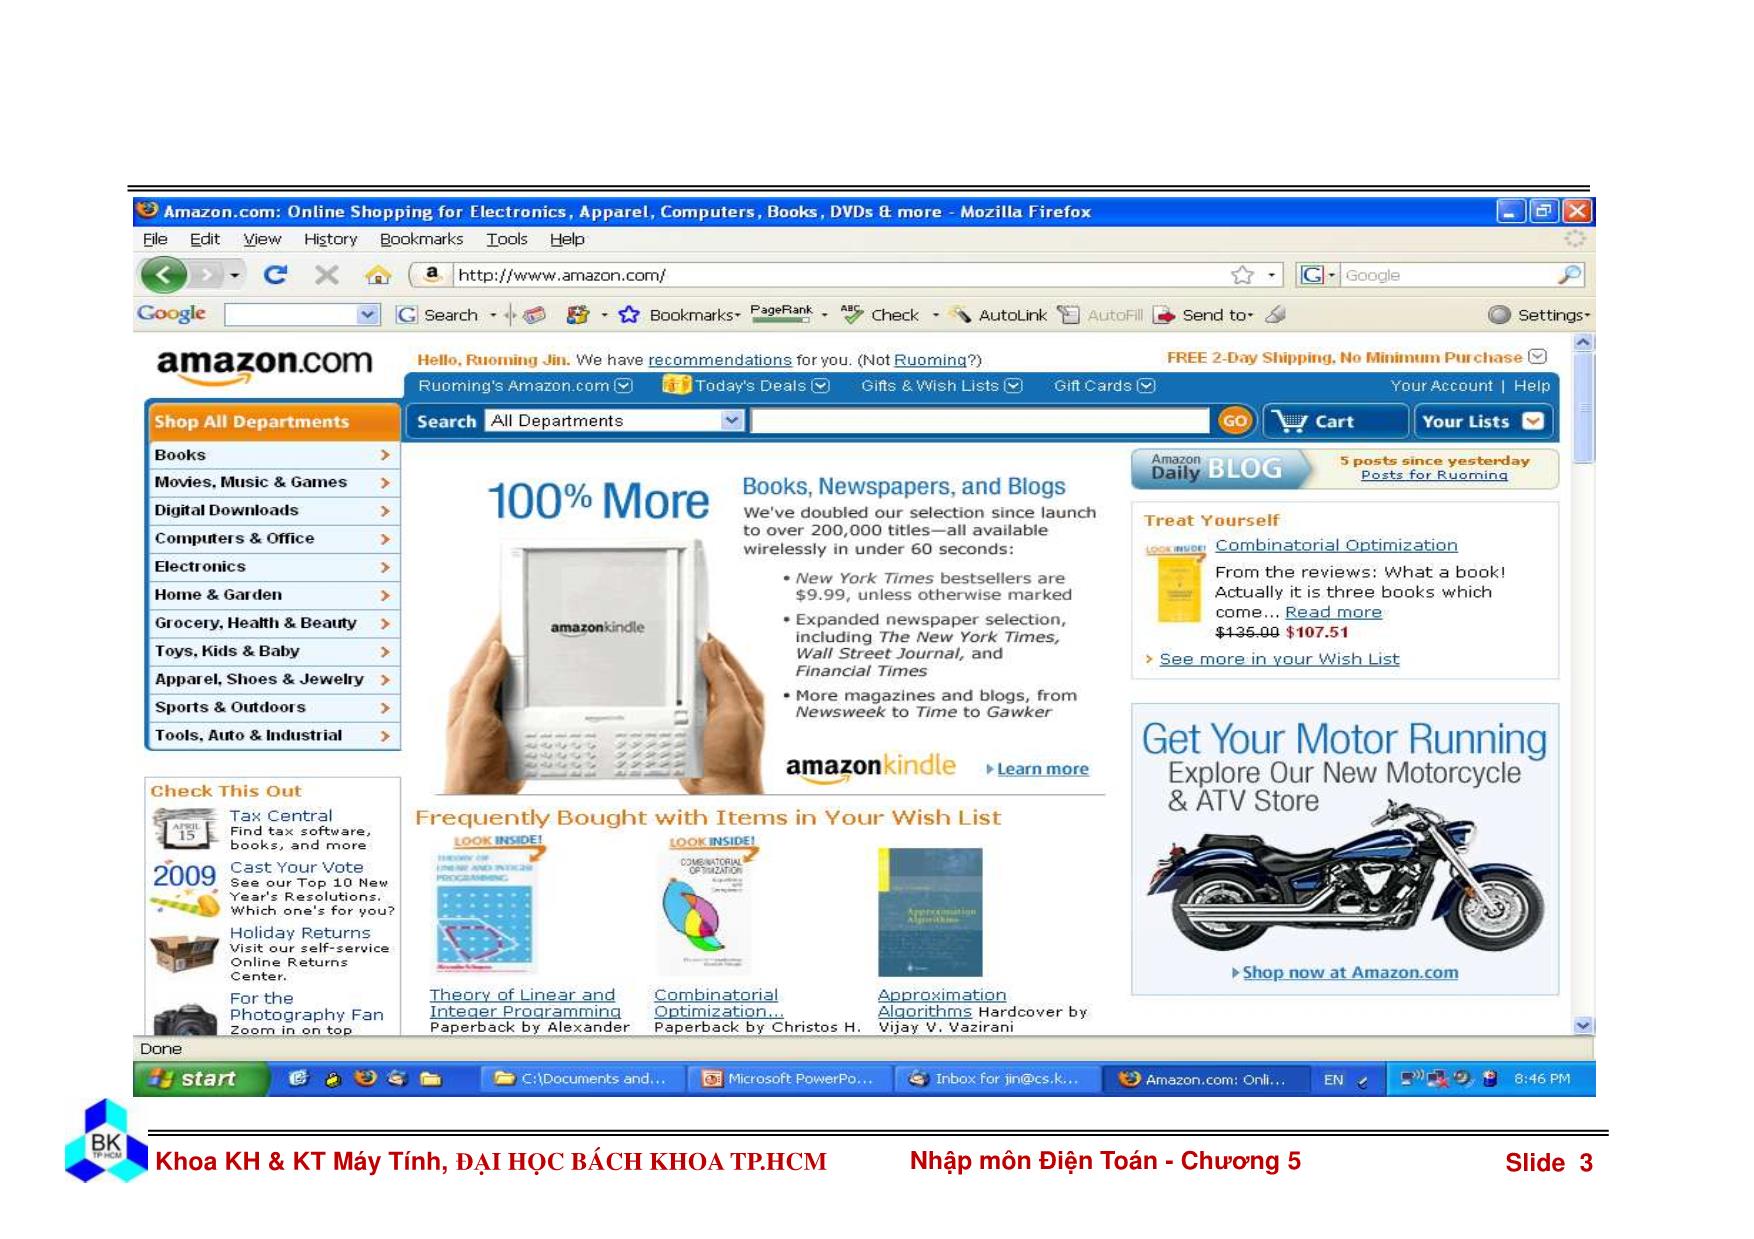Click PageRank indicator in Google toolbar
Image resolution: width=1754 pixels, height=1239 pixels.
pyautogui.click(x=781, y=314)
